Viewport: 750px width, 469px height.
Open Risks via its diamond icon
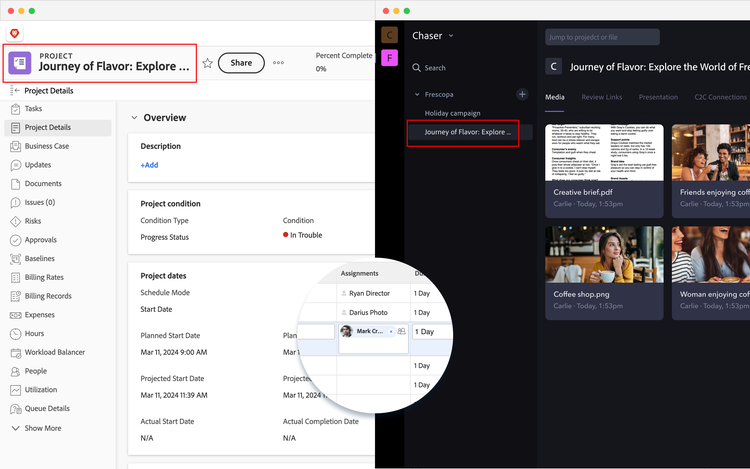pyautogui.click(x=16, y=221)
